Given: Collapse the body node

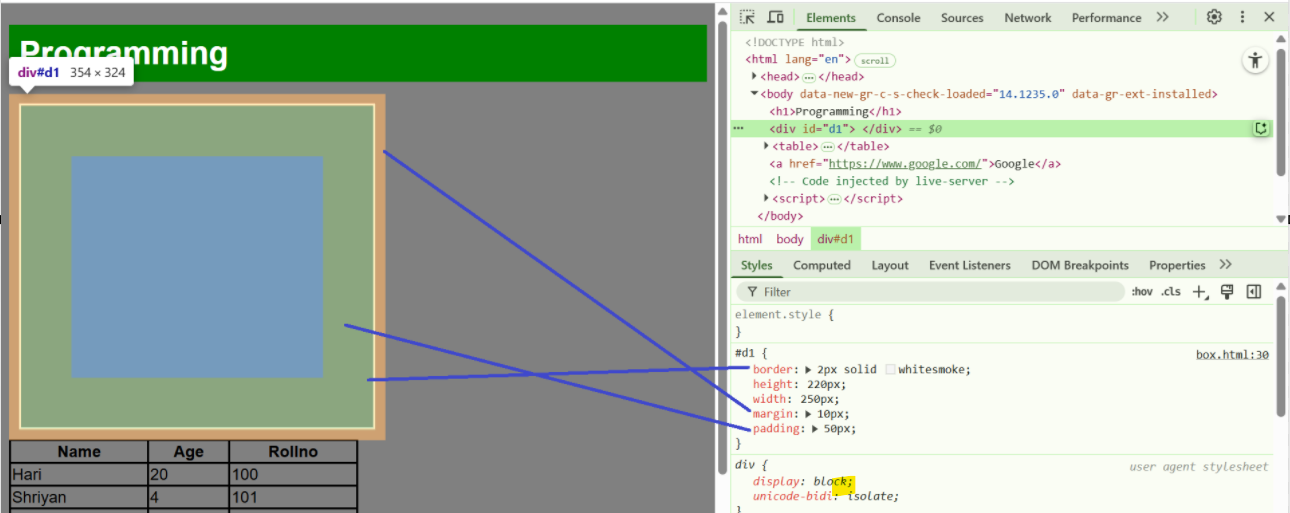Looking at the screenshot, I should [755, 94].
